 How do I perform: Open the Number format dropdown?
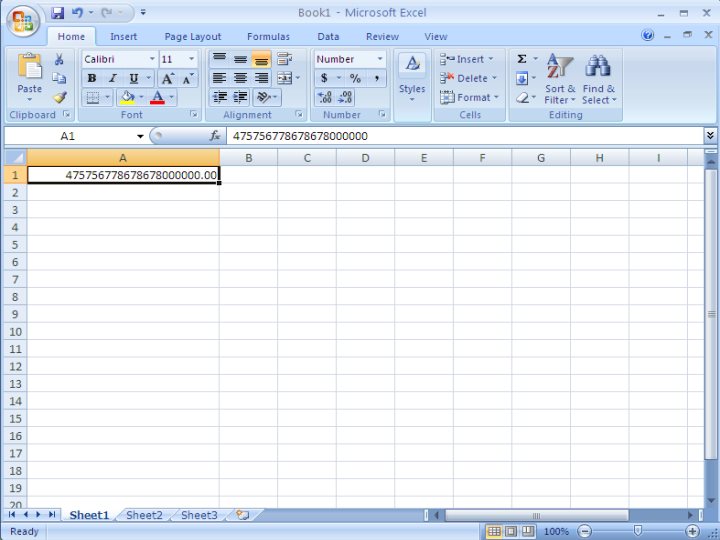[x=380, y=59]
